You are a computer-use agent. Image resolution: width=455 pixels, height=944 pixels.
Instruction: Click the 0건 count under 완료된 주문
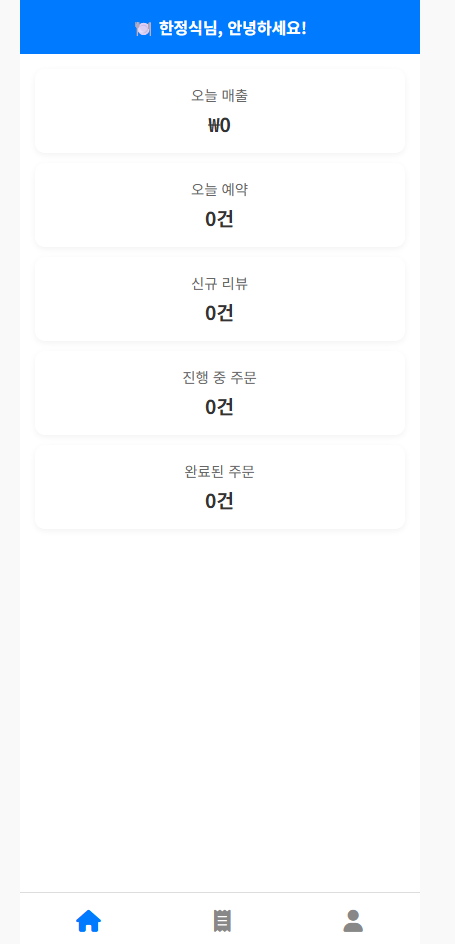click(x=220, y=501)
